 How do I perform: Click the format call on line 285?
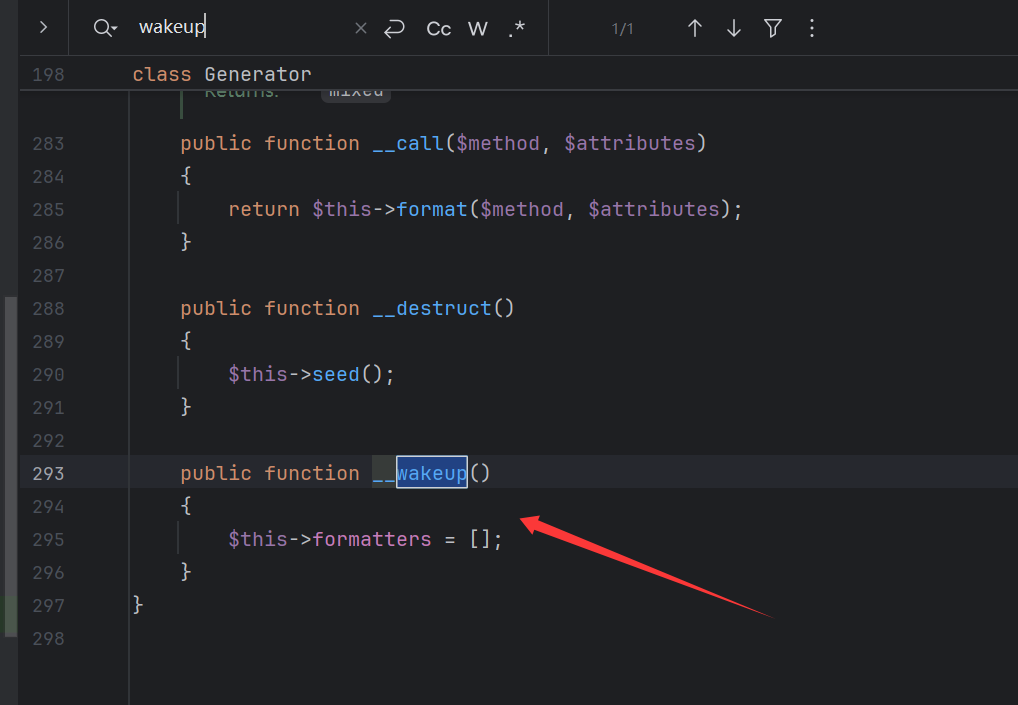432,209
